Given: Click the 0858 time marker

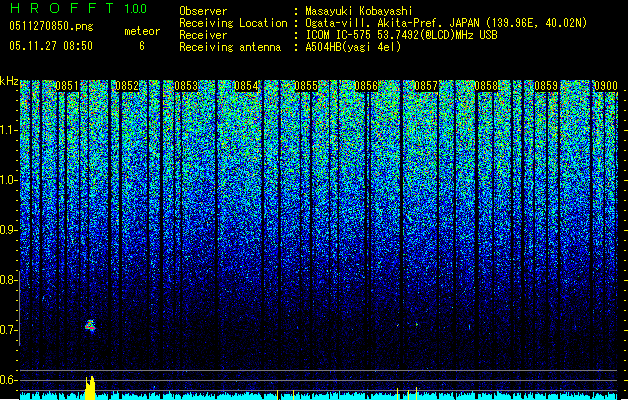Looking at the screenshot, I should (x=486, y=86).
